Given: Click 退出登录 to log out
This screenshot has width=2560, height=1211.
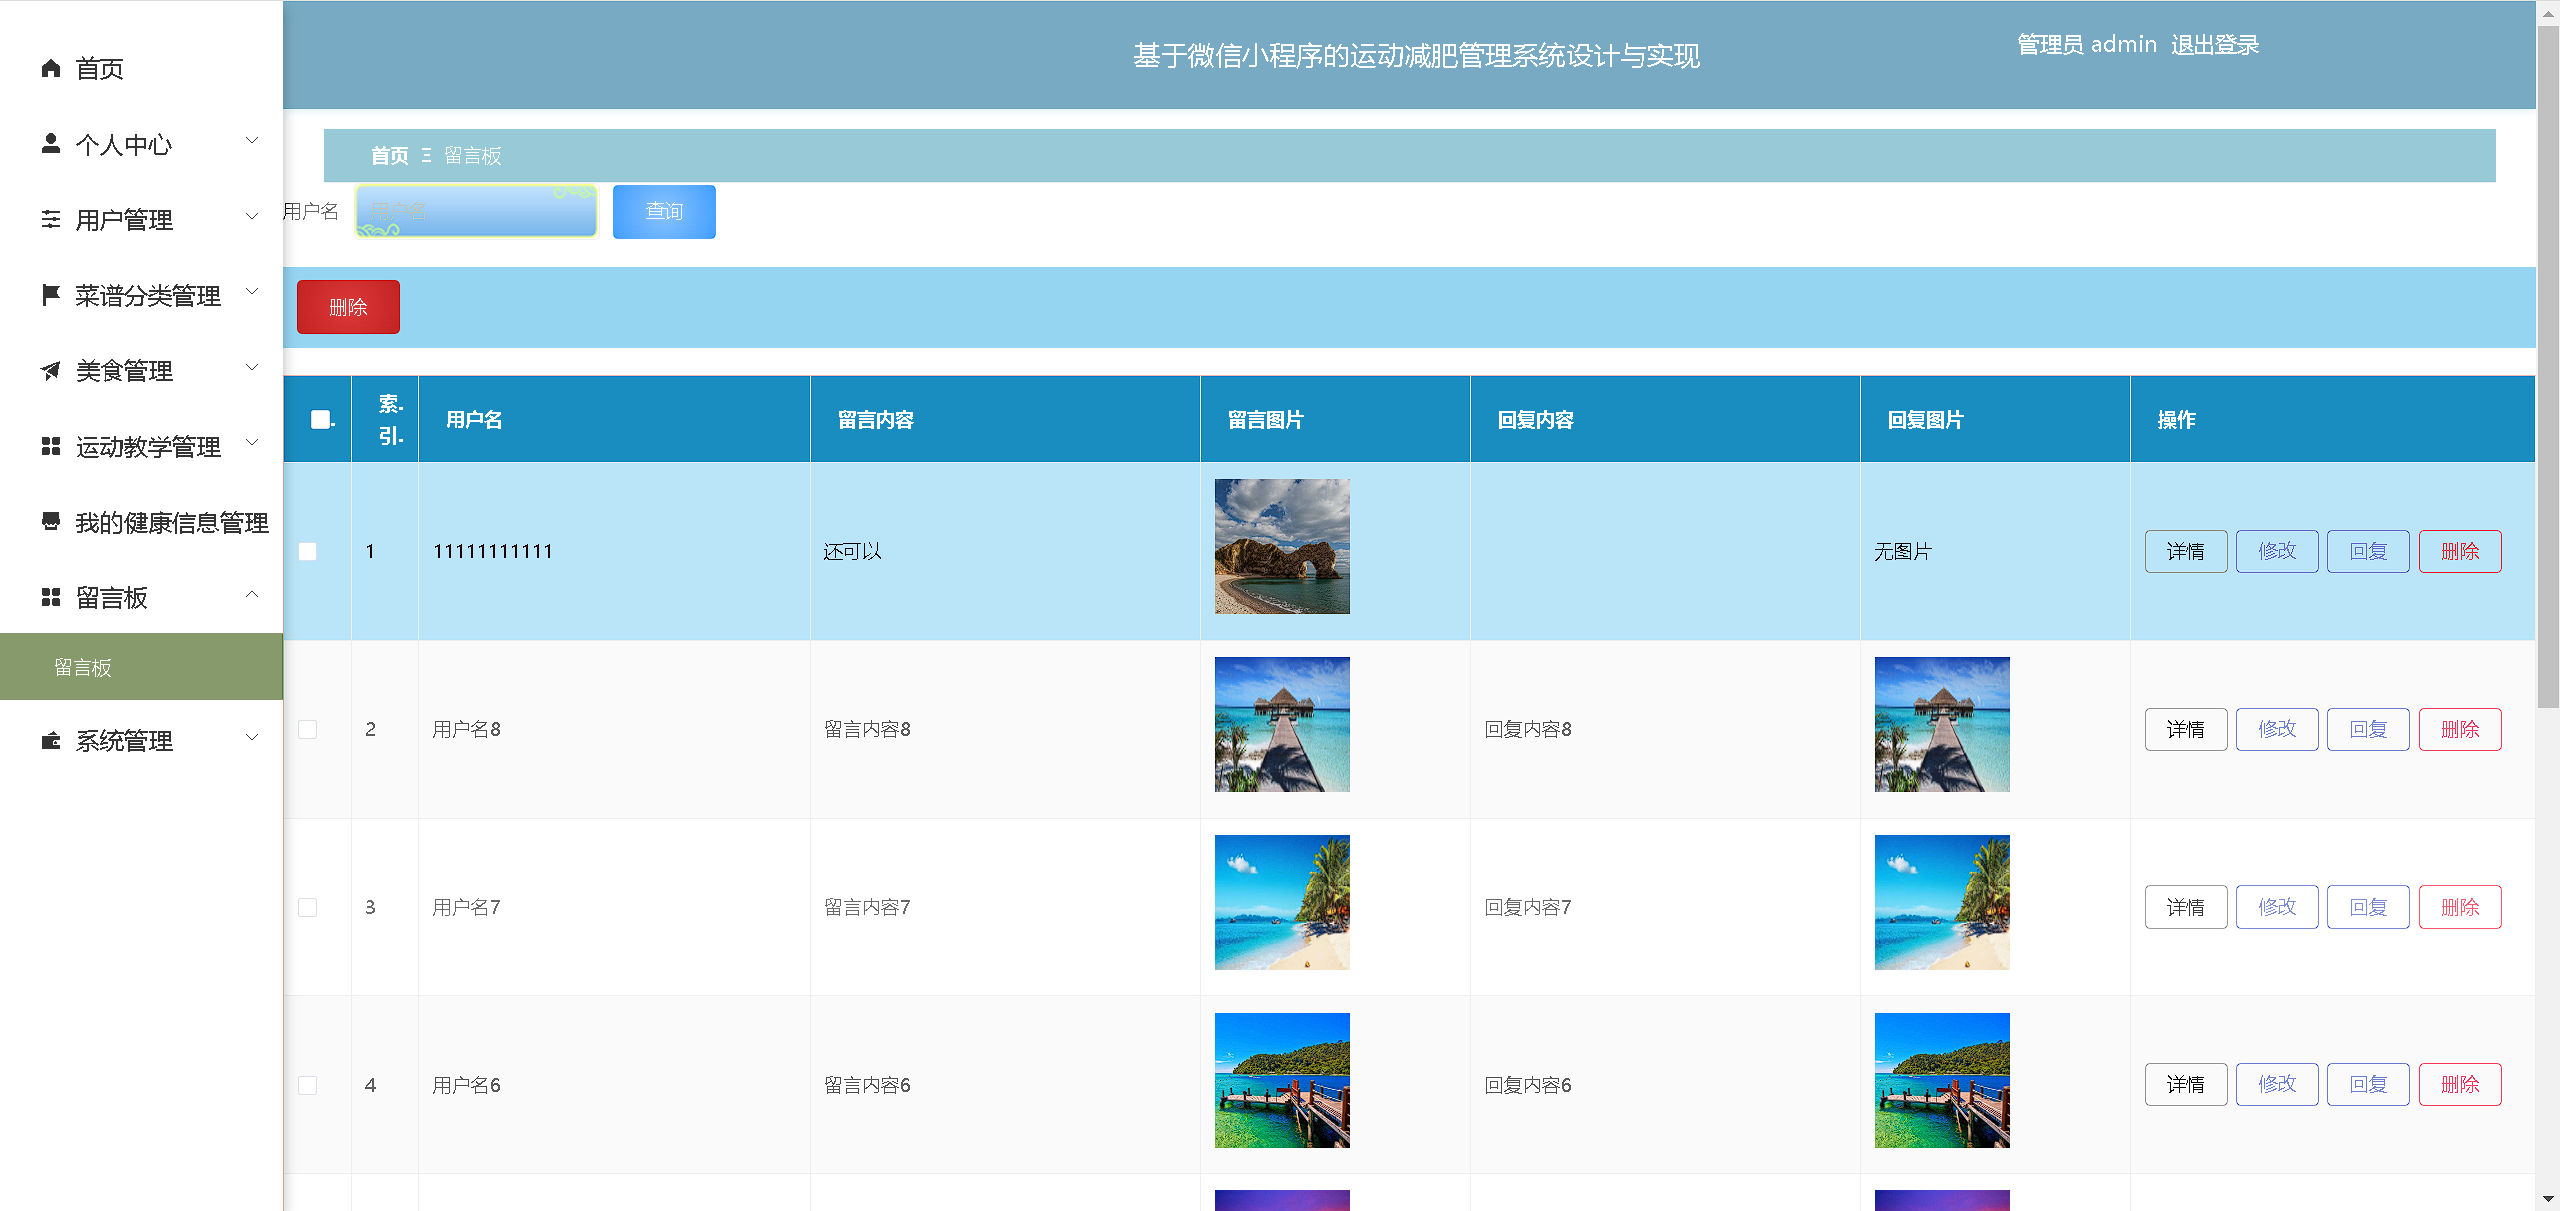Looking at the screenshot, I should click(x=2214, y=45).
